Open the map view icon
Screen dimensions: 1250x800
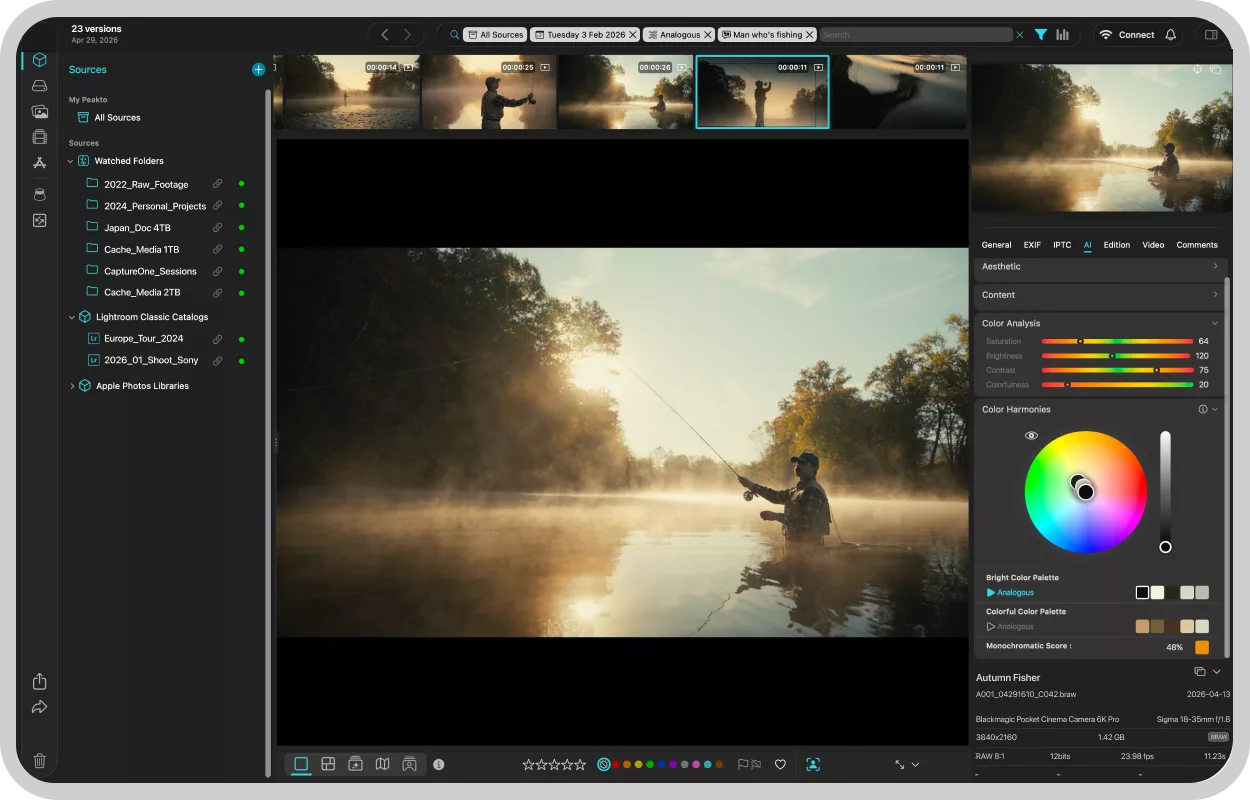pos(382,764)
